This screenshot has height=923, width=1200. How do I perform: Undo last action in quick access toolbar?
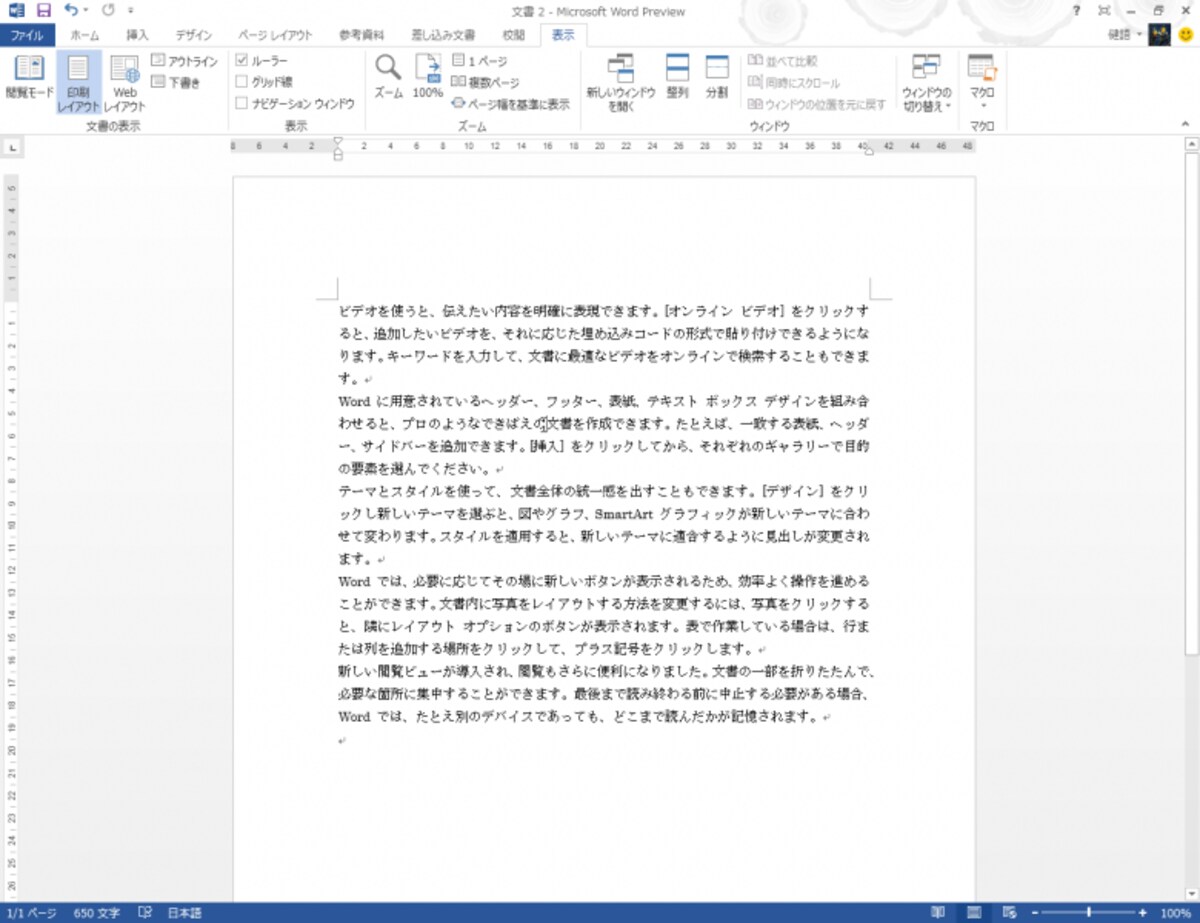pyautogui.click(x=70, y=11)
